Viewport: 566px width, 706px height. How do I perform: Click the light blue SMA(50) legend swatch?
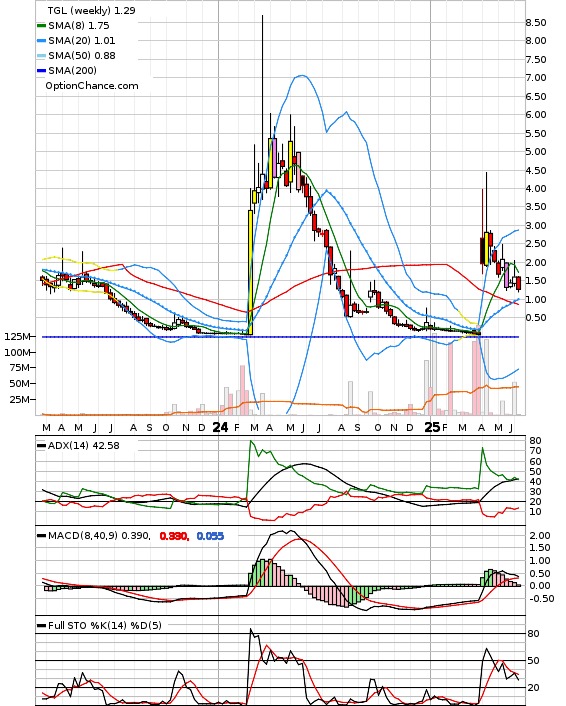[x=41, y=56]
